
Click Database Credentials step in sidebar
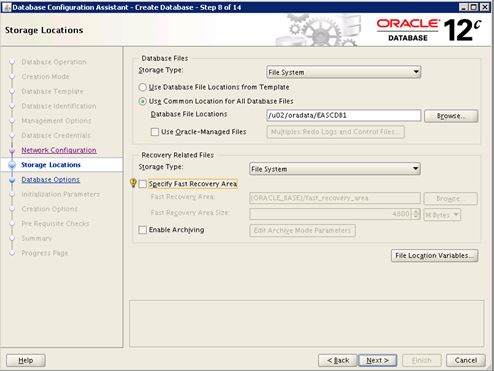pyautogui.click(x=56, y=136)
